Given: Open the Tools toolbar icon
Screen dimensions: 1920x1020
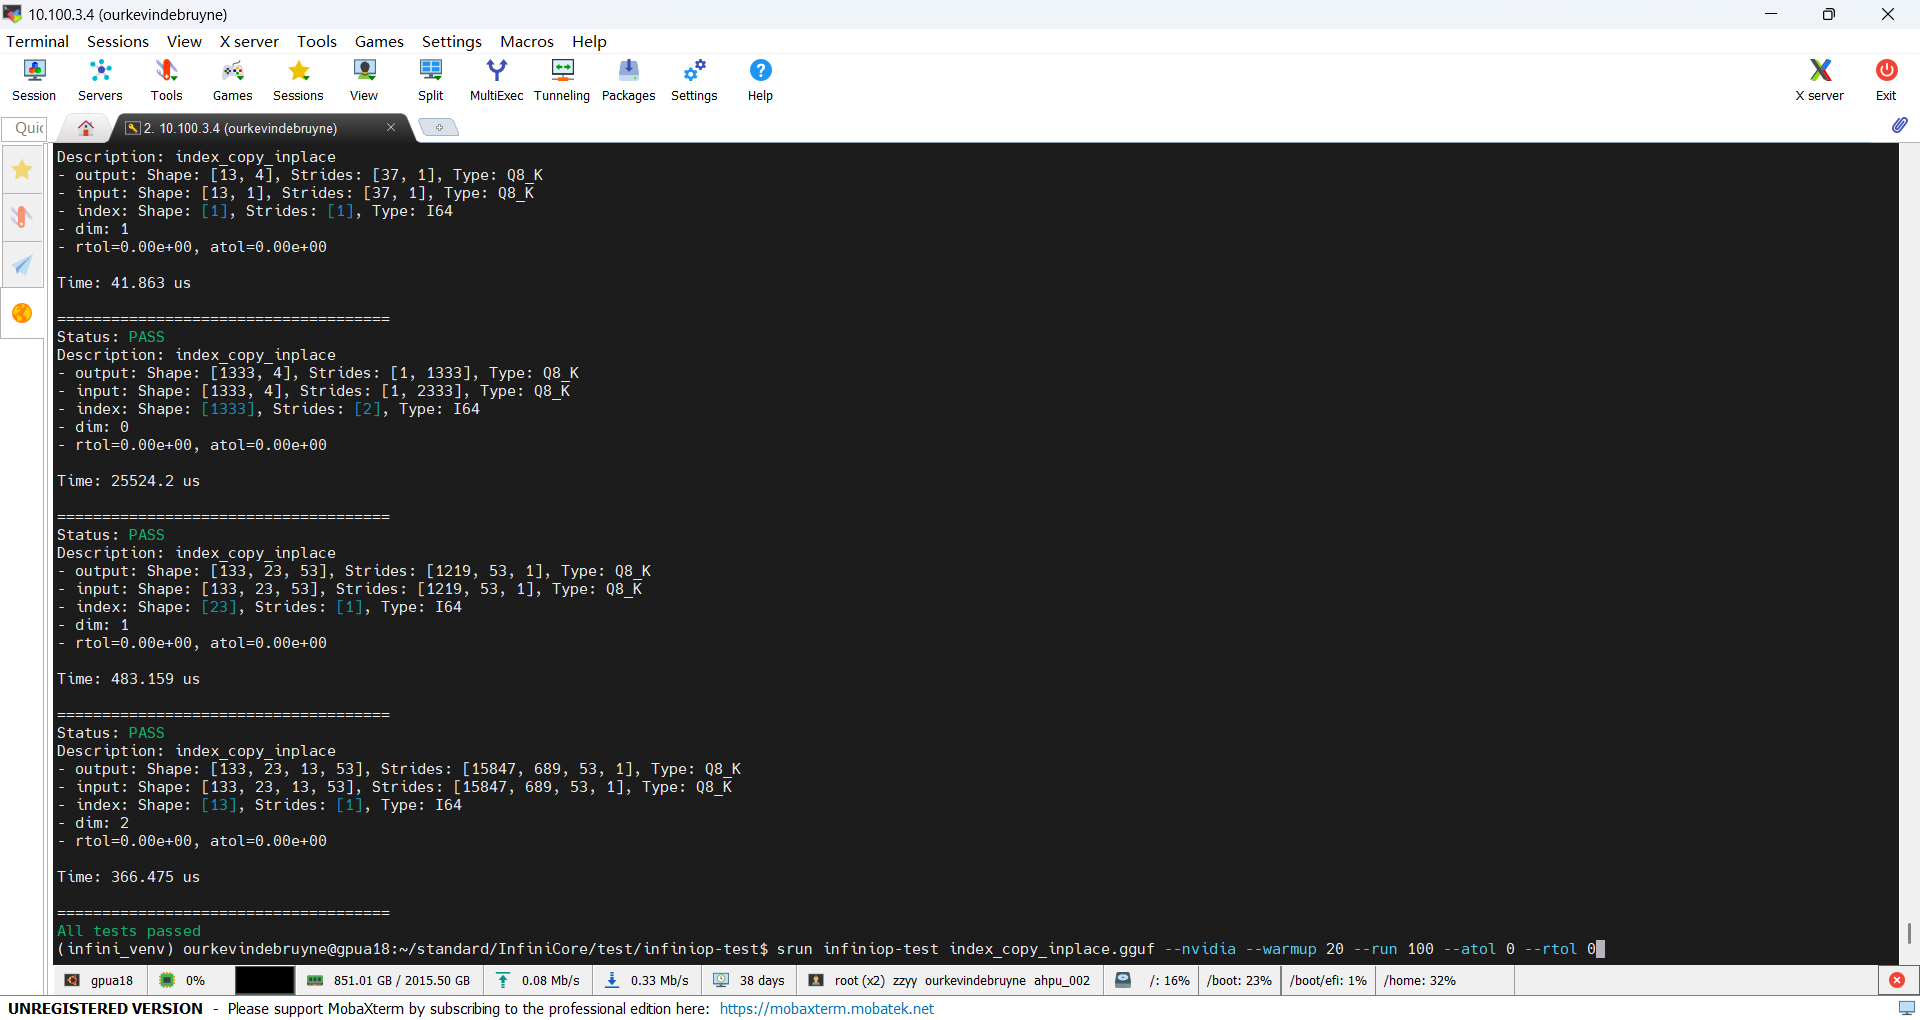Looking at the screenshot, I should click(x=165, y=79).
